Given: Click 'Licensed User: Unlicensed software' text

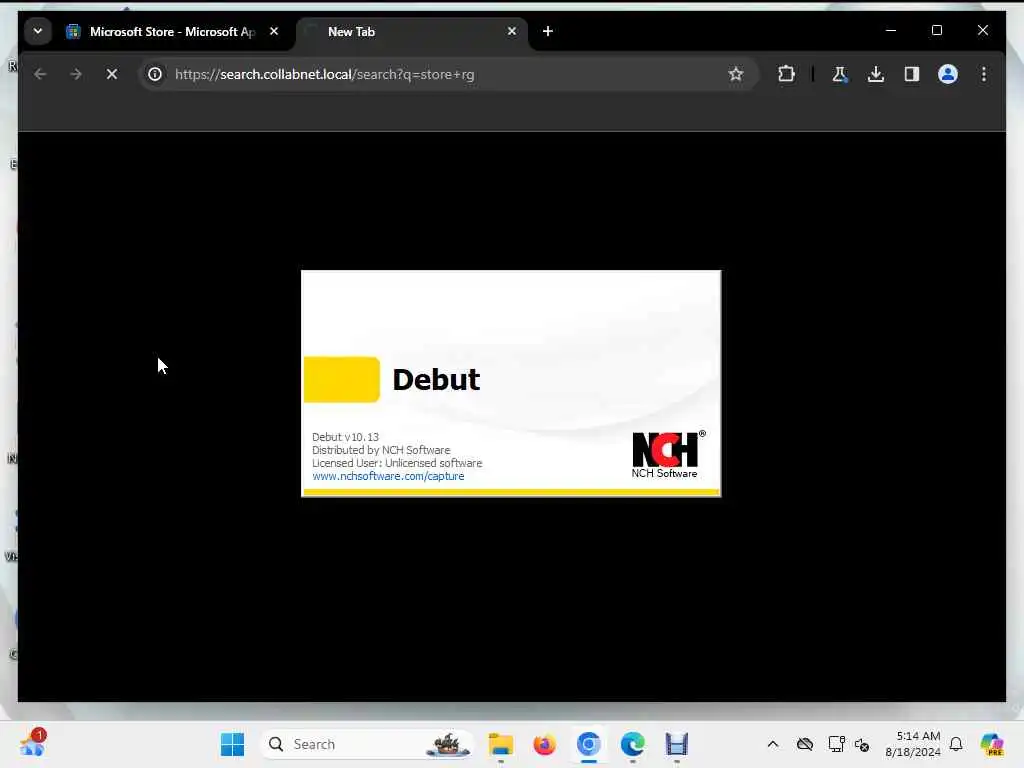Looking at the screenshot, I should [397, 463].
